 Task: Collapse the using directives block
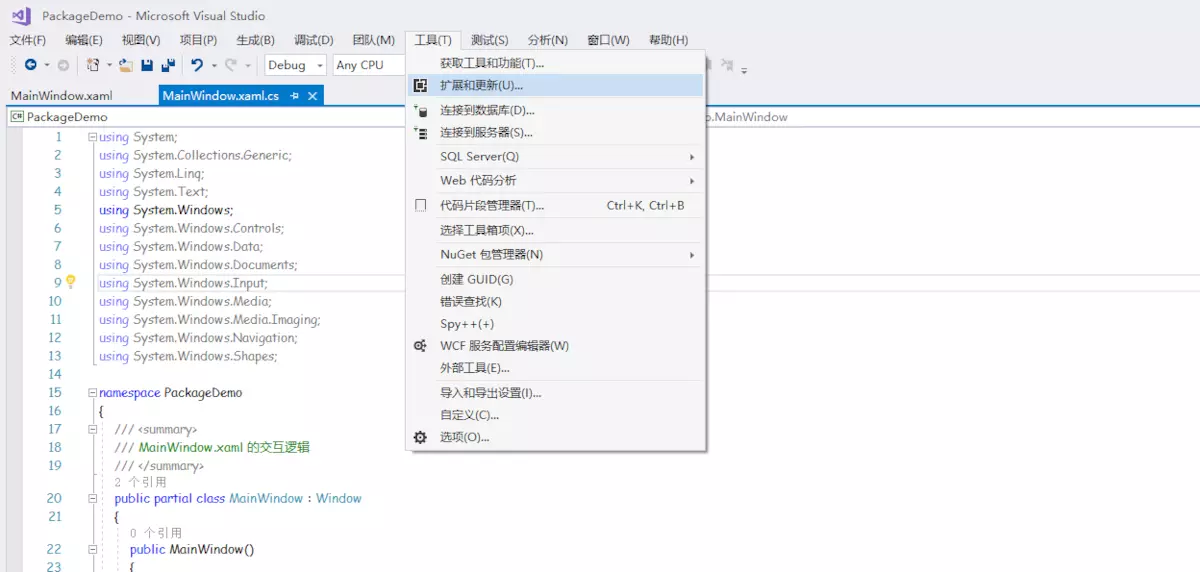pyautogui.click(x=92, y=137)
